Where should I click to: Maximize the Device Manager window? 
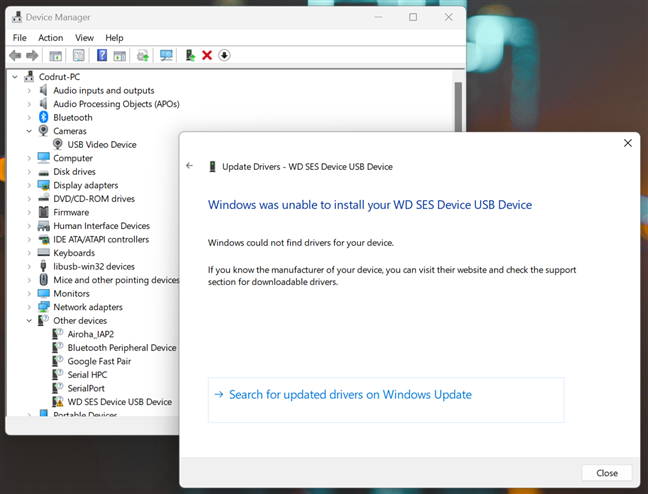point(413,17)
